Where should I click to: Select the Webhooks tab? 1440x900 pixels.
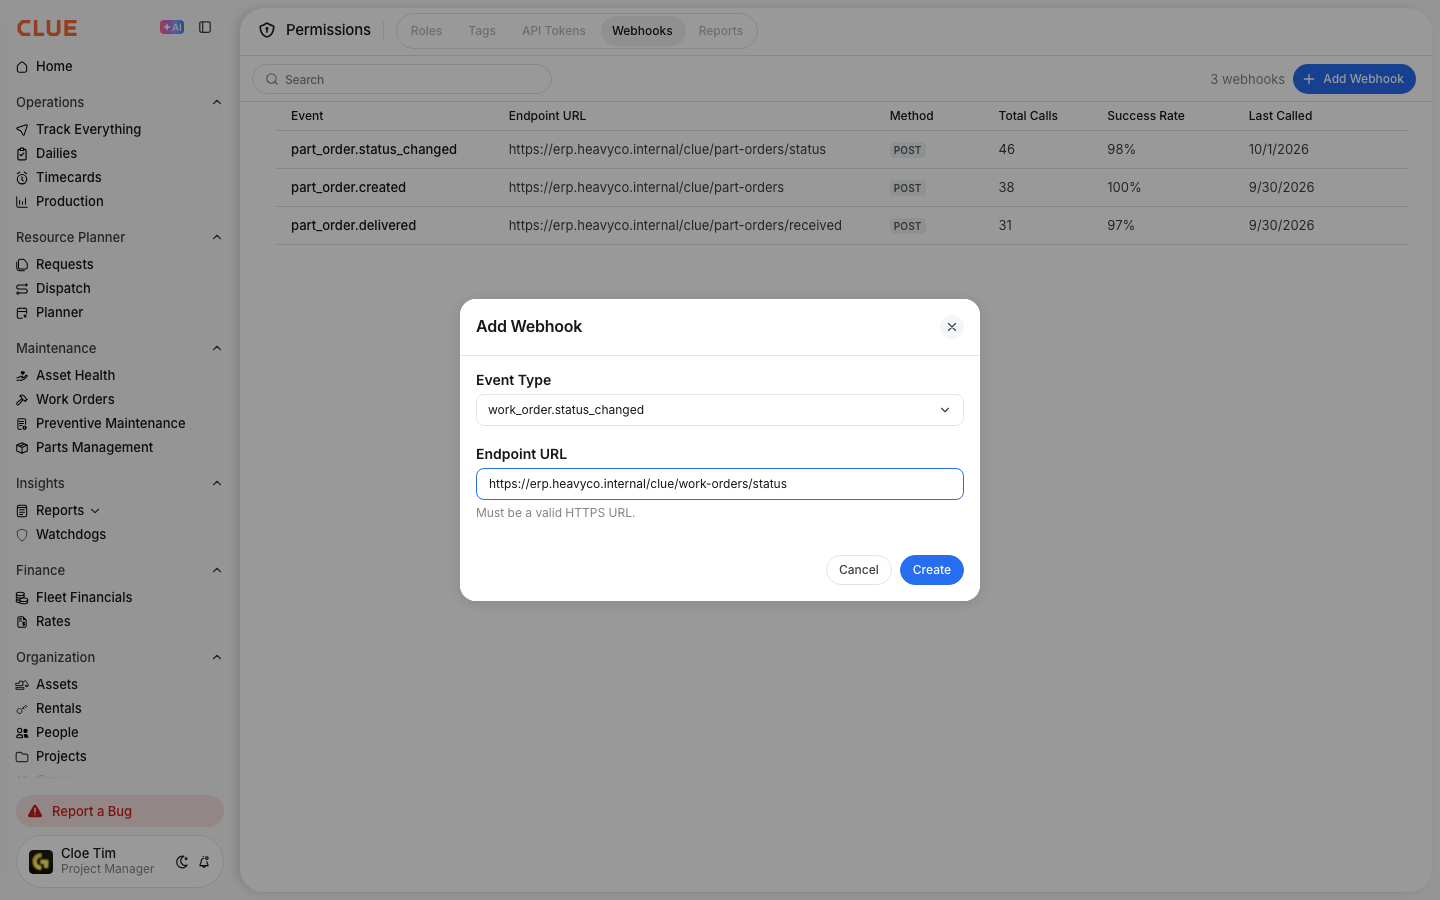(642, 31)
